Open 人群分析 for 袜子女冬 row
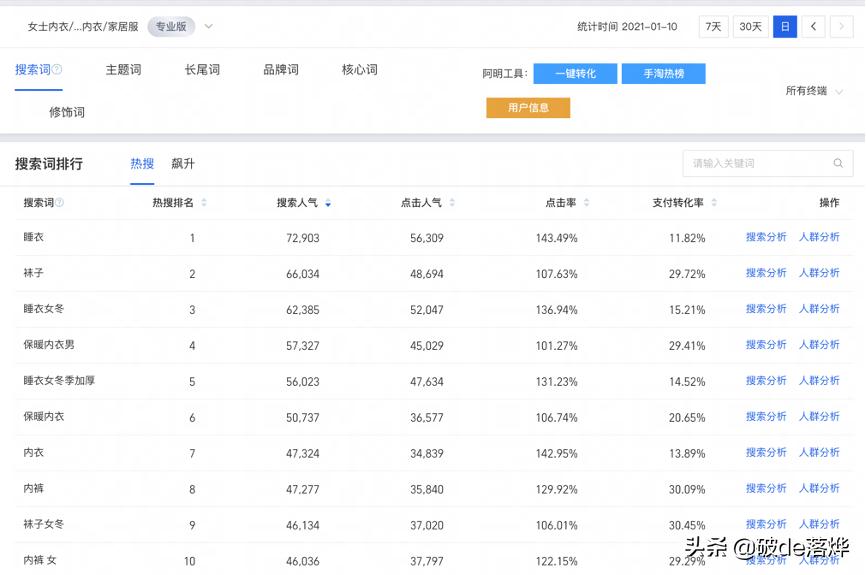Screen dimensions: 866x575 pyautogui.click(x=819, y=524)
